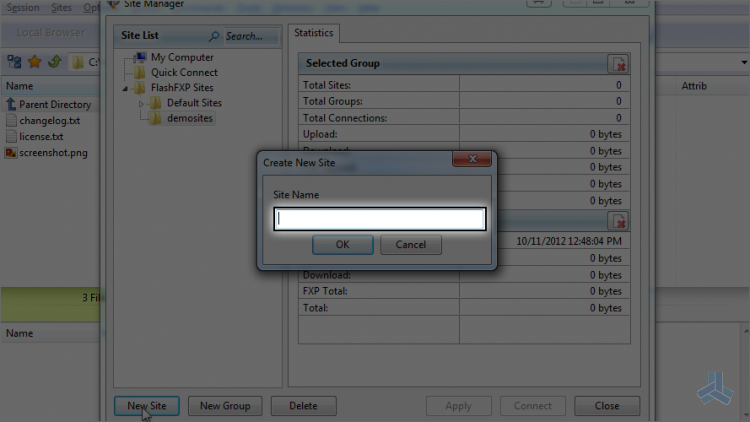Open the Statistics tab
The image size is (750, 422).
click(314, 33)
